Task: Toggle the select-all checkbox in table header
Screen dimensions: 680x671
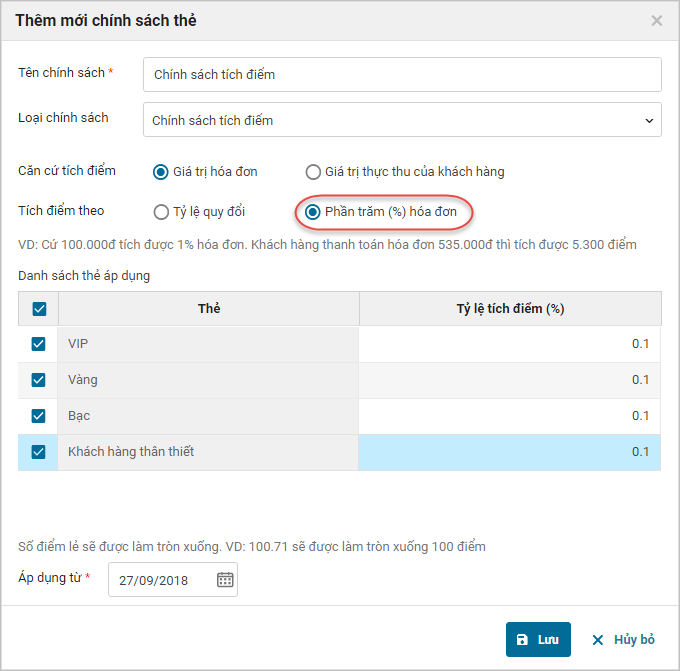Action: pos(39,309)
